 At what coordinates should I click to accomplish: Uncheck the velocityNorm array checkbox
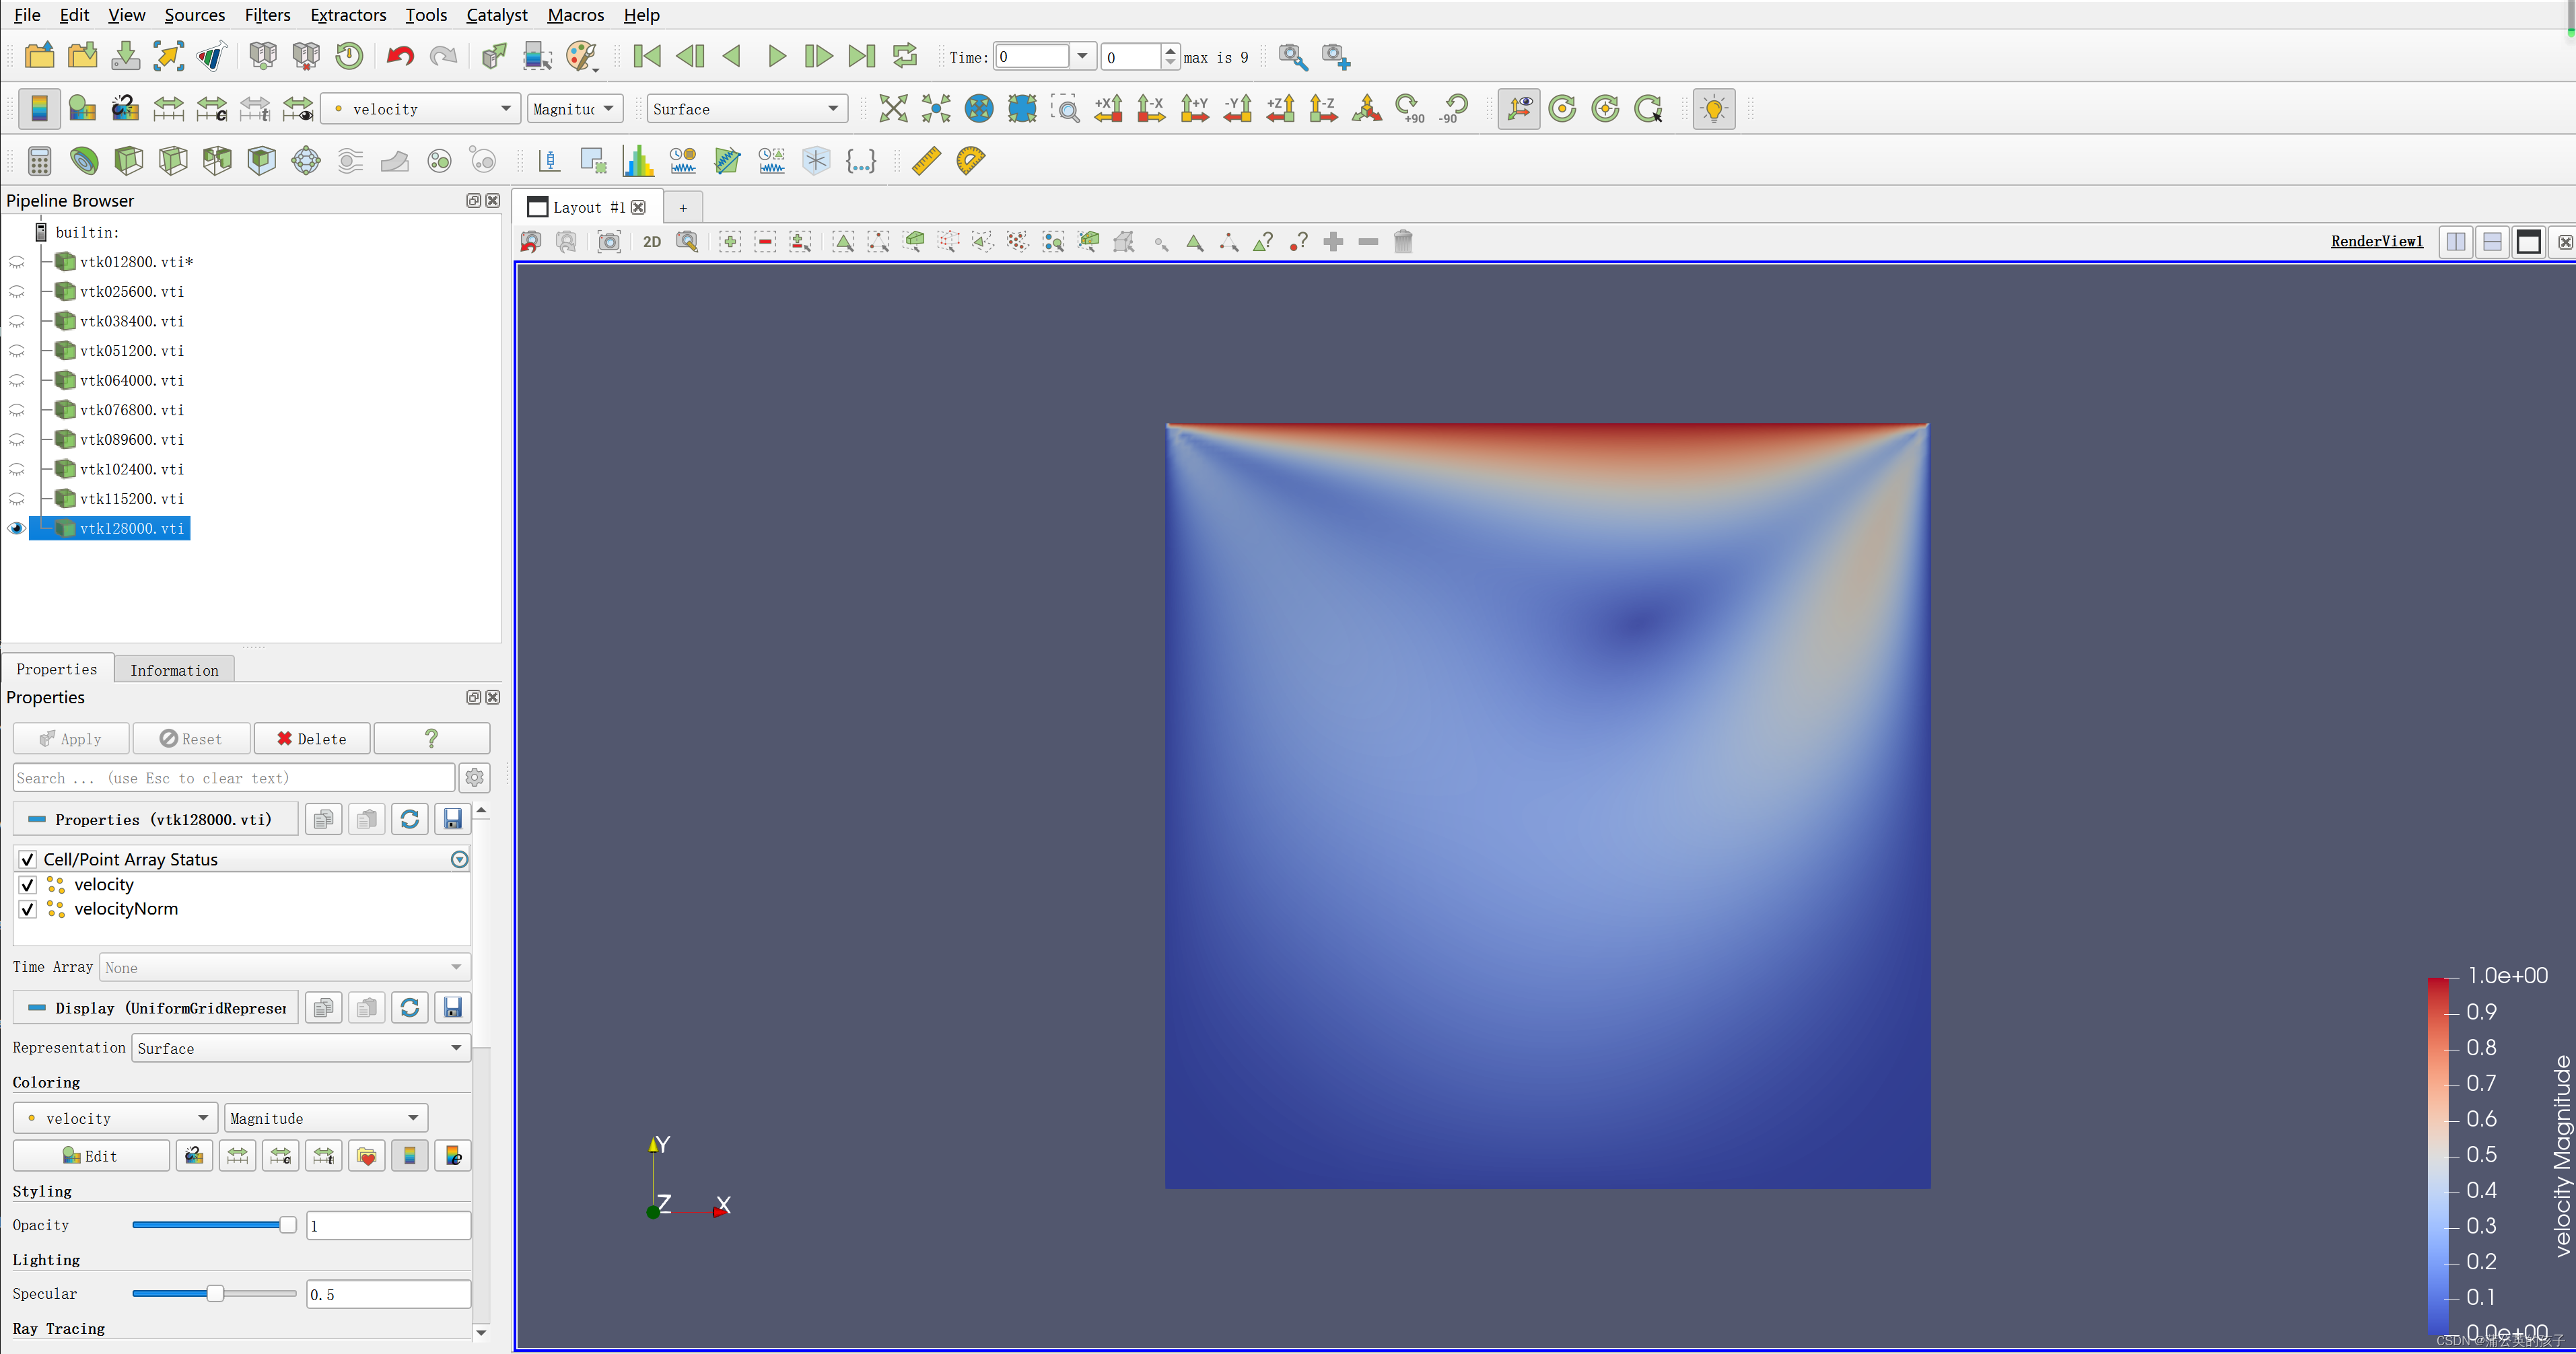click(28, 909)
